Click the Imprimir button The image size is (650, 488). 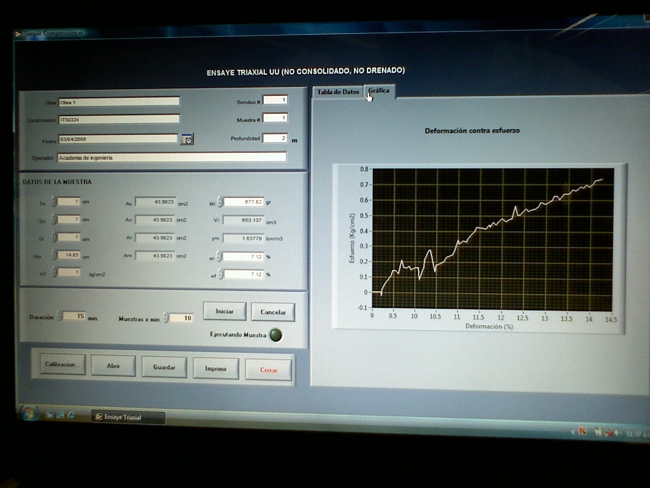[215, 368]
